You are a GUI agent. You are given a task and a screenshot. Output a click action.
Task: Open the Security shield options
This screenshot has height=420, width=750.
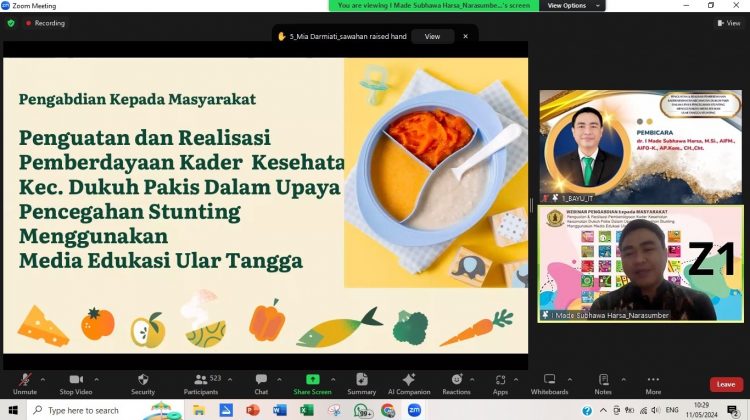tap(143, 383)
